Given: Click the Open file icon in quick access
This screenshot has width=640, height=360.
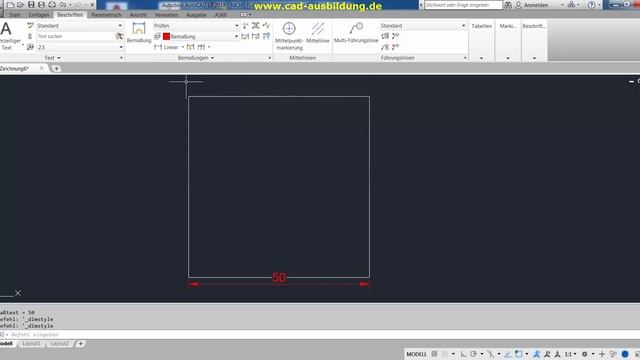Looking at the screenshot, I should 20,5.
